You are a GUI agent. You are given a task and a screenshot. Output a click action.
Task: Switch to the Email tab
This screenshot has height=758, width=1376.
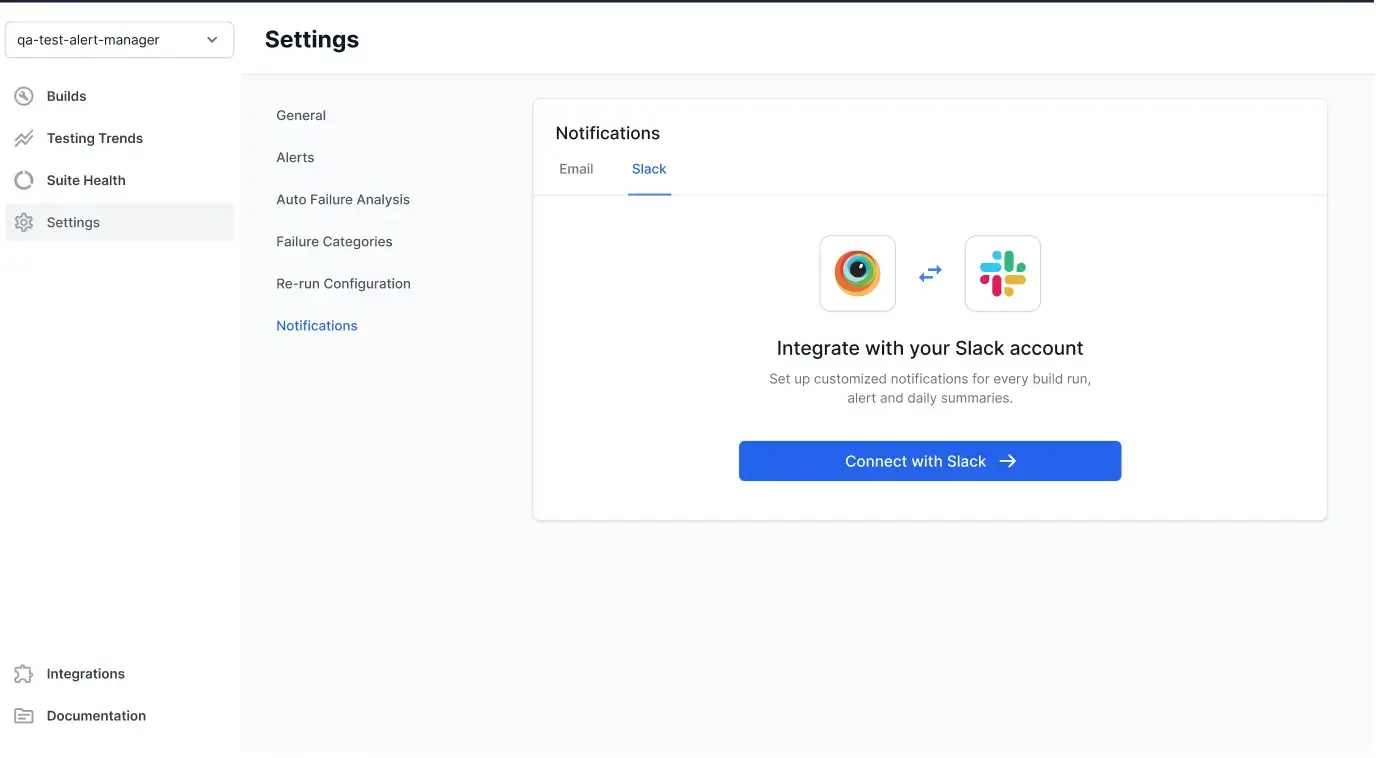pyautogui.click(x=576, y=169)
